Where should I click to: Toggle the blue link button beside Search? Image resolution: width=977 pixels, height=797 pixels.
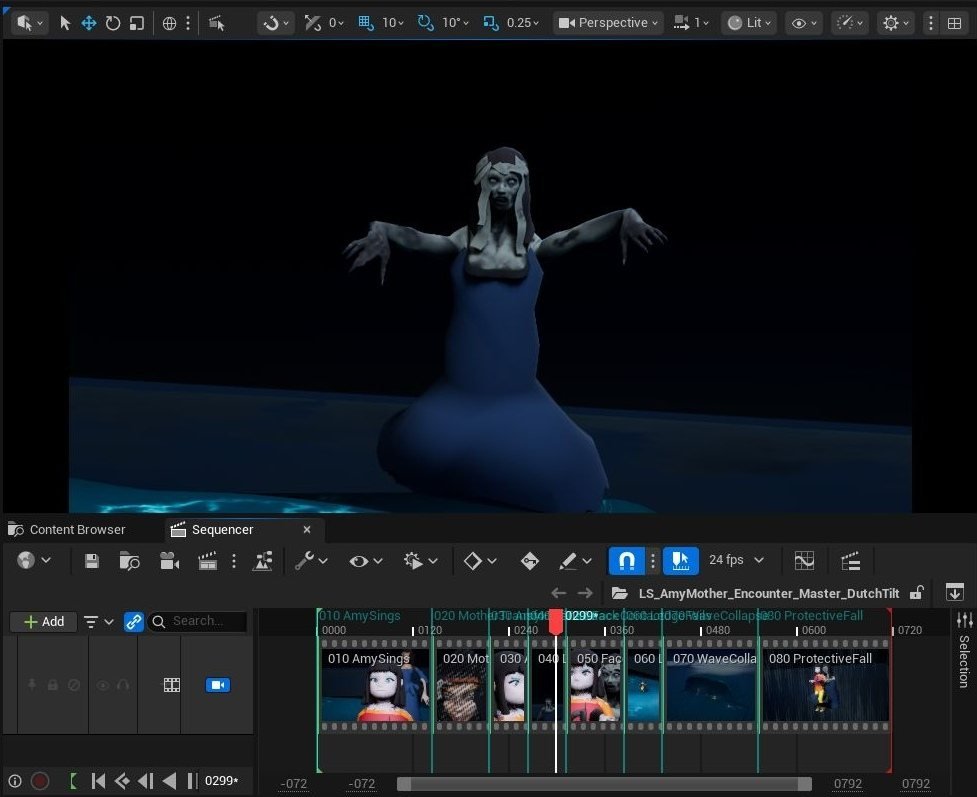click(133, 621)
